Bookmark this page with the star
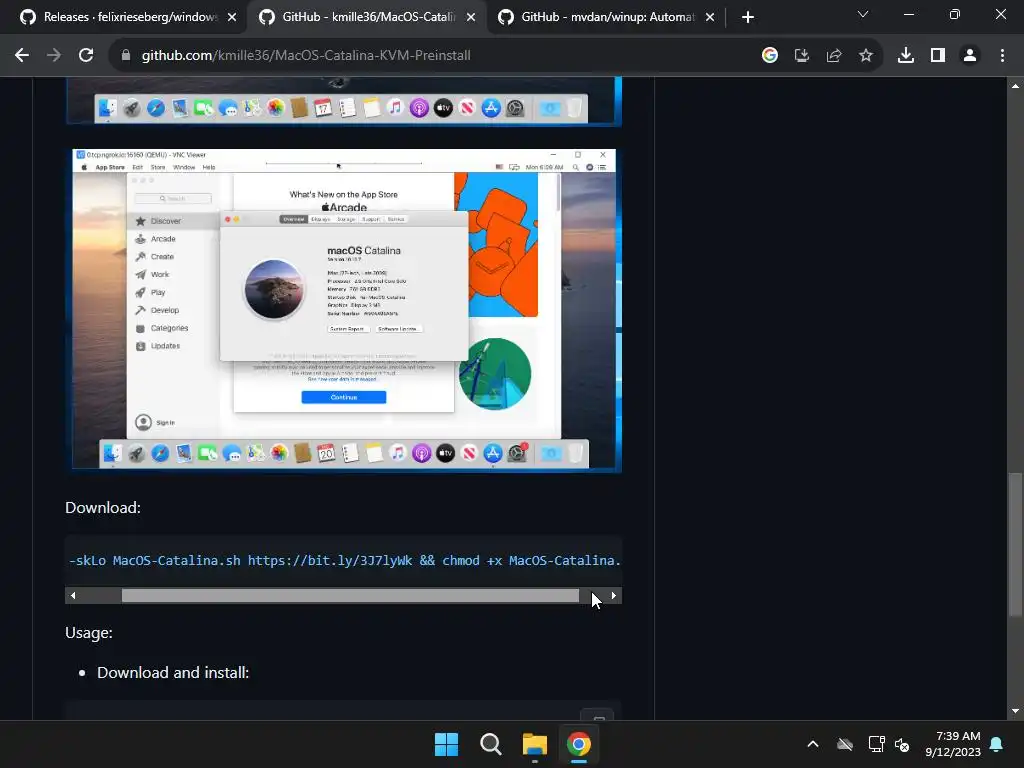This screenshot has height=768, width=1024. click(865, 56)
